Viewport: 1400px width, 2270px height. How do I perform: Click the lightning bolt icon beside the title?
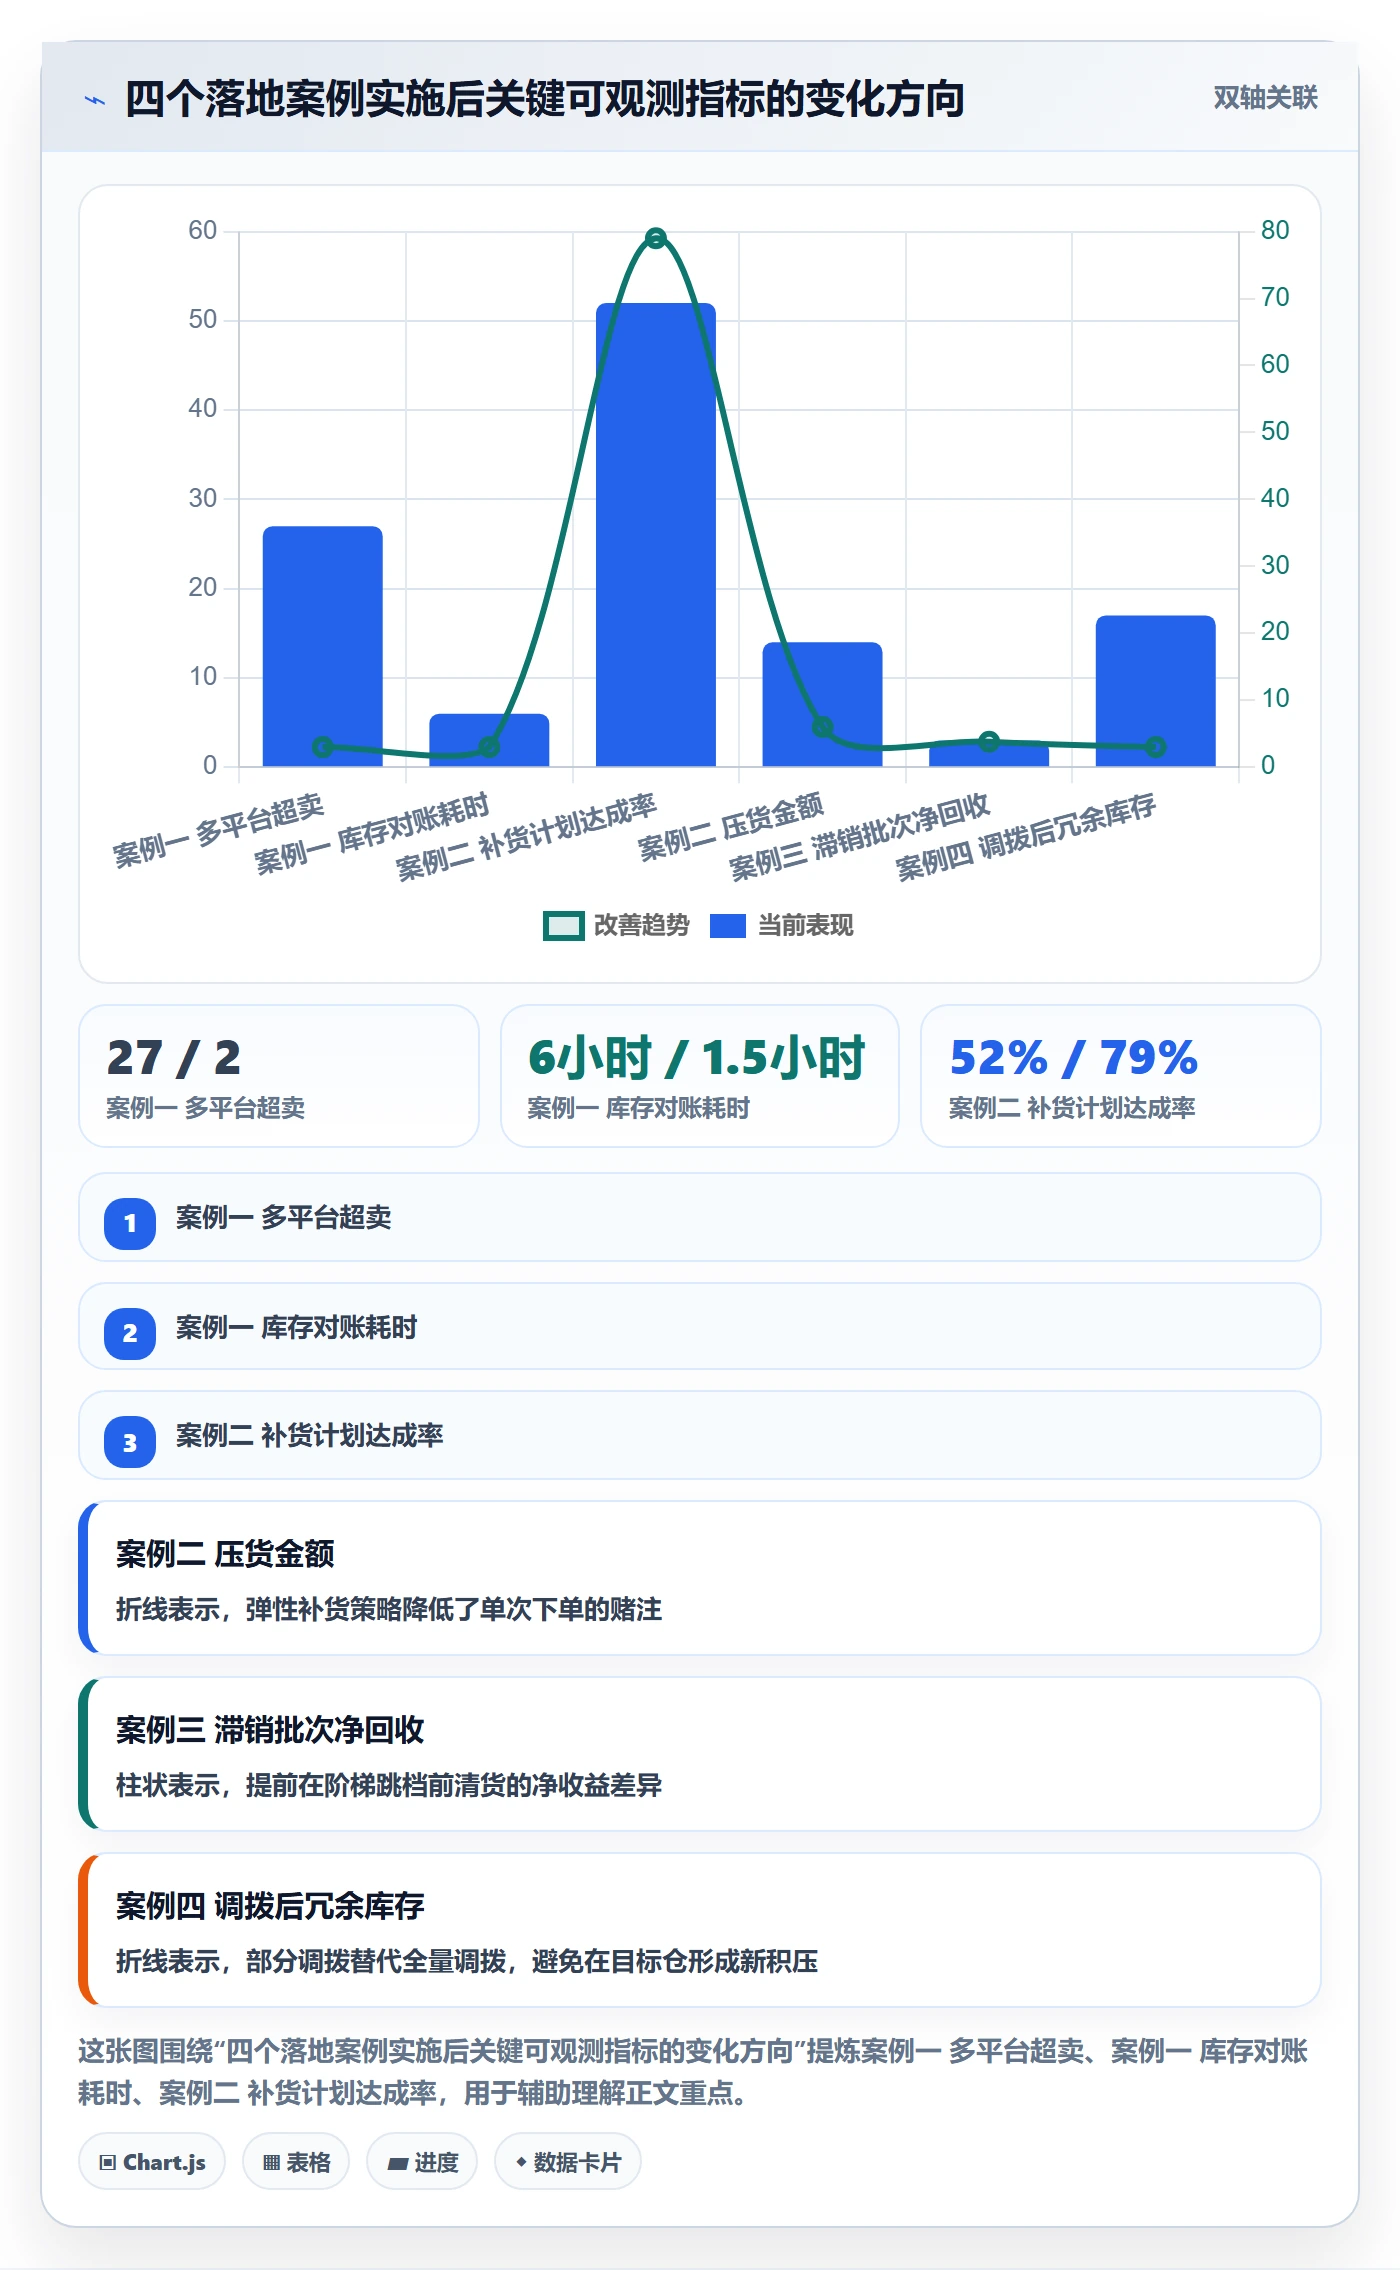pos(95,100)
